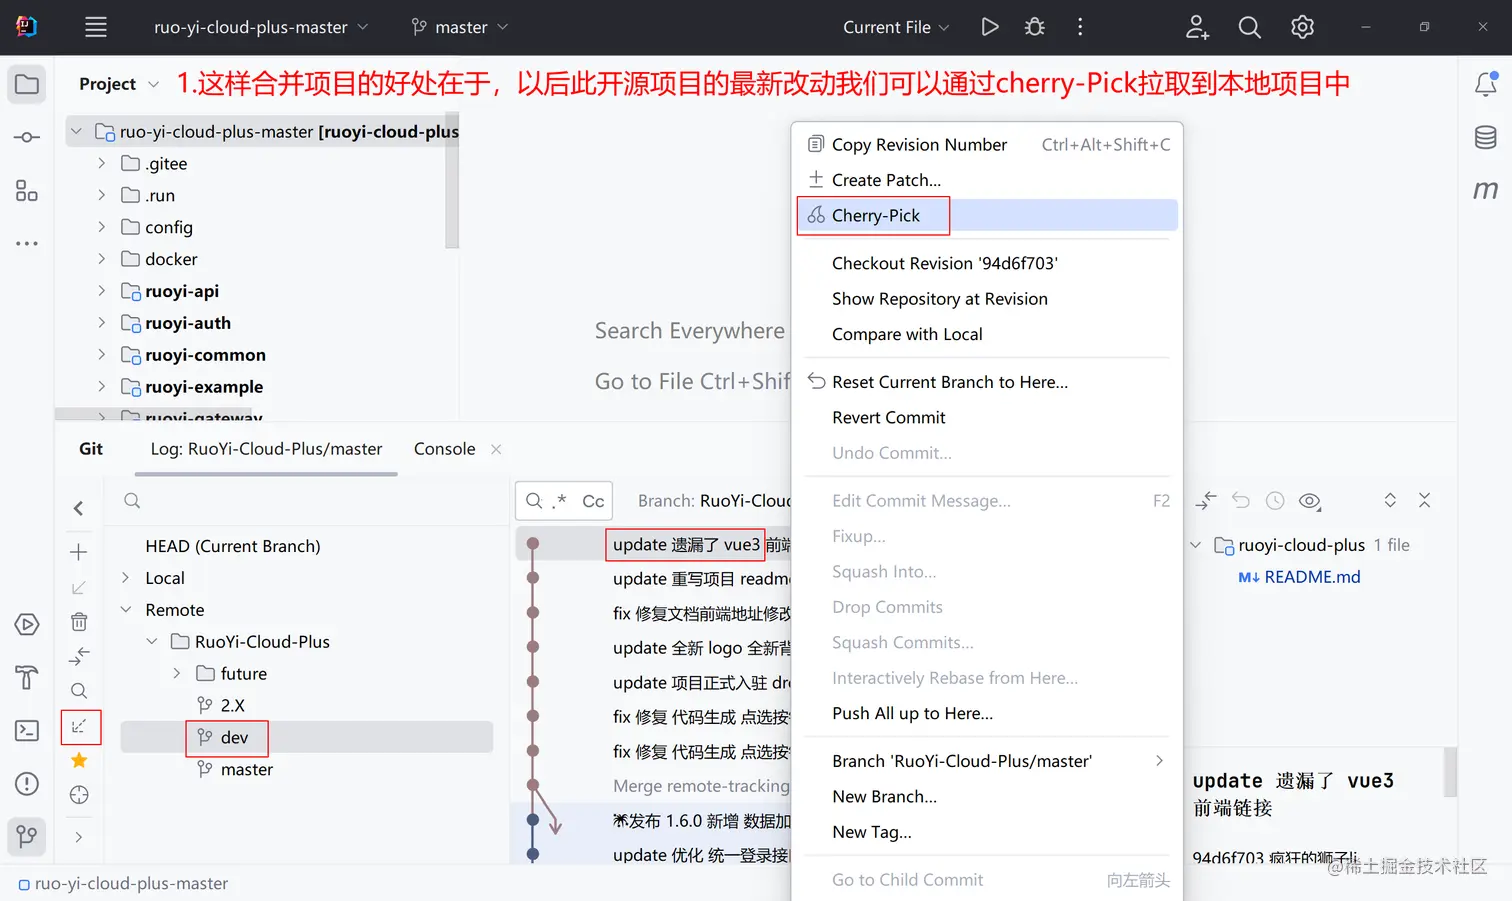Screen dimensions: 1512x901
Task: Open project name dropdown ruo-yi-cloud-plus-master
Action: (260, 27)
